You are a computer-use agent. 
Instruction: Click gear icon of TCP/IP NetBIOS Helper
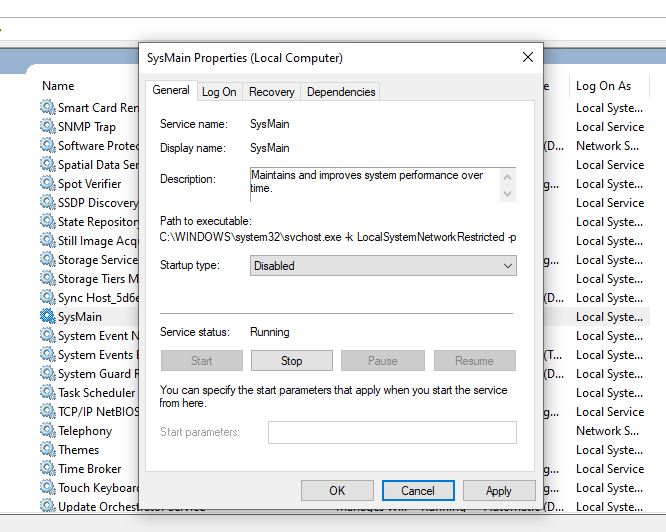(48, 411)
